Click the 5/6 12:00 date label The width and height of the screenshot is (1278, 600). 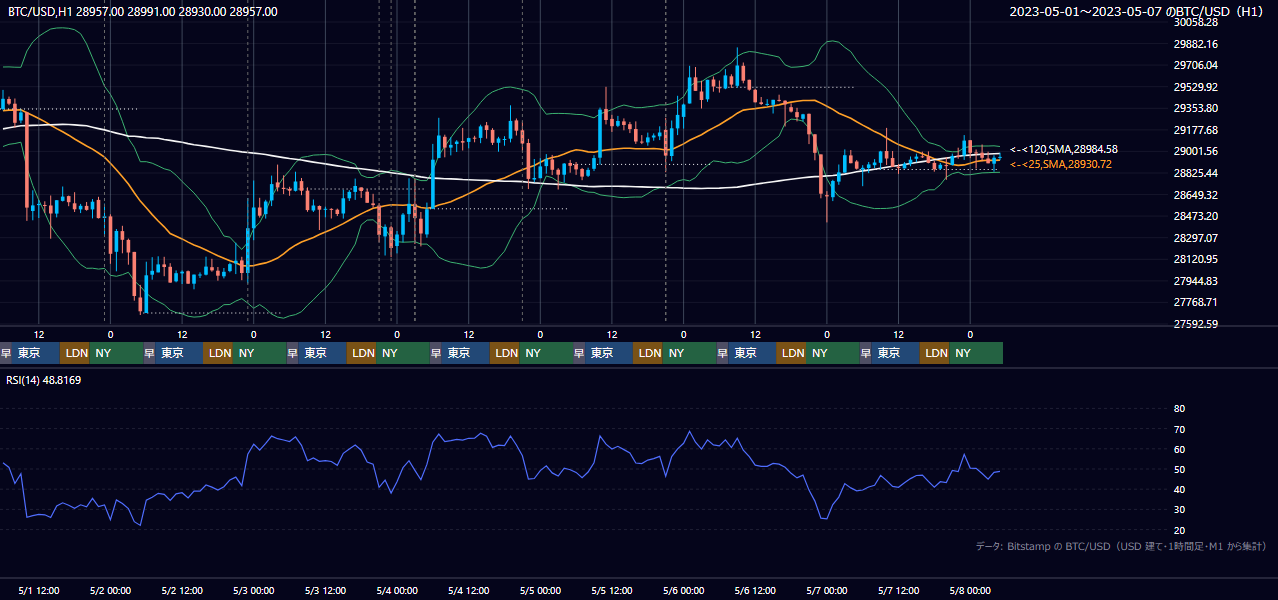coord(756,591)
